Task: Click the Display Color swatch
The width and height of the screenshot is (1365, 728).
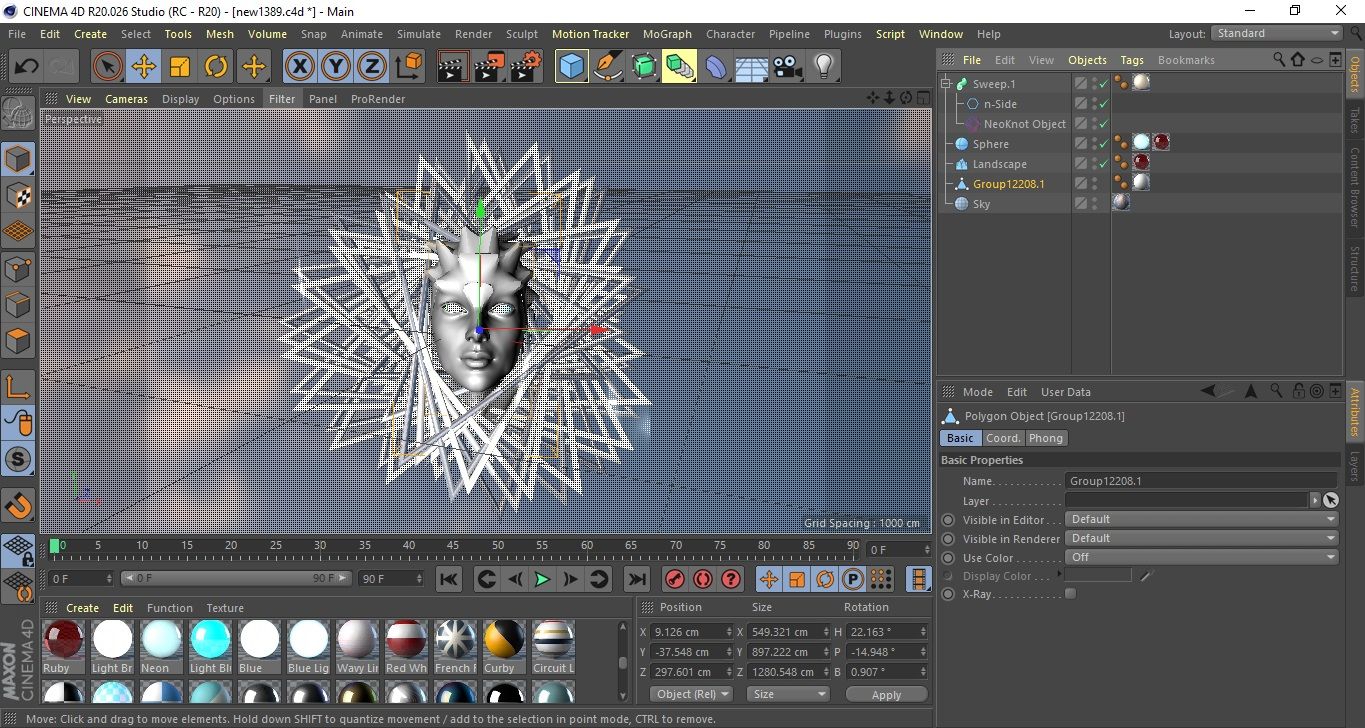Action: (1098, 576)
